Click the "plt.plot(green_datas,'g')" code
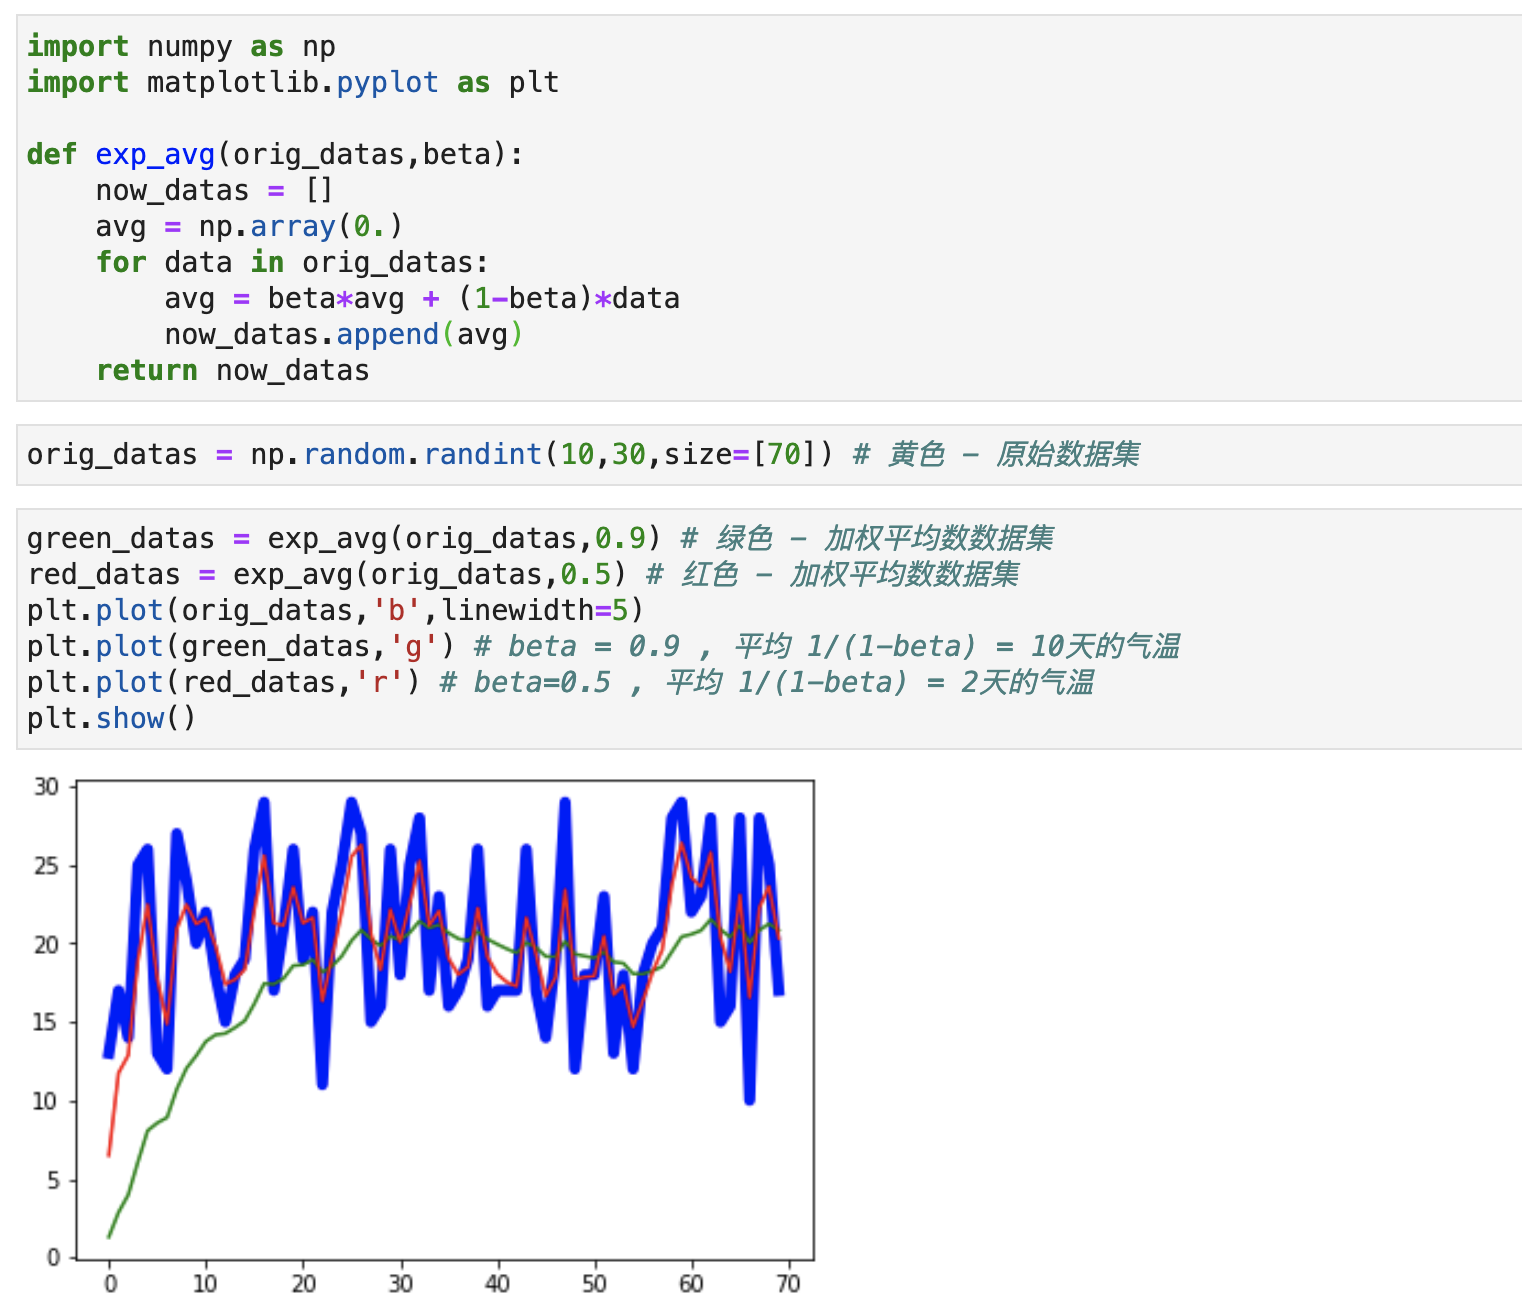Screen dimensions: 1522x1314 coord(241,647)
